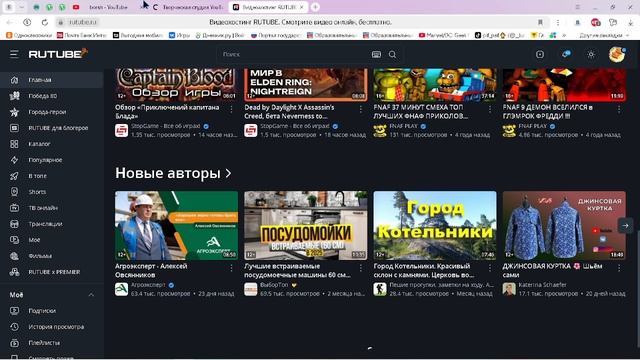Click the upload video plus icon
This screenshot has width=640, height=360.
pos(540,54)
